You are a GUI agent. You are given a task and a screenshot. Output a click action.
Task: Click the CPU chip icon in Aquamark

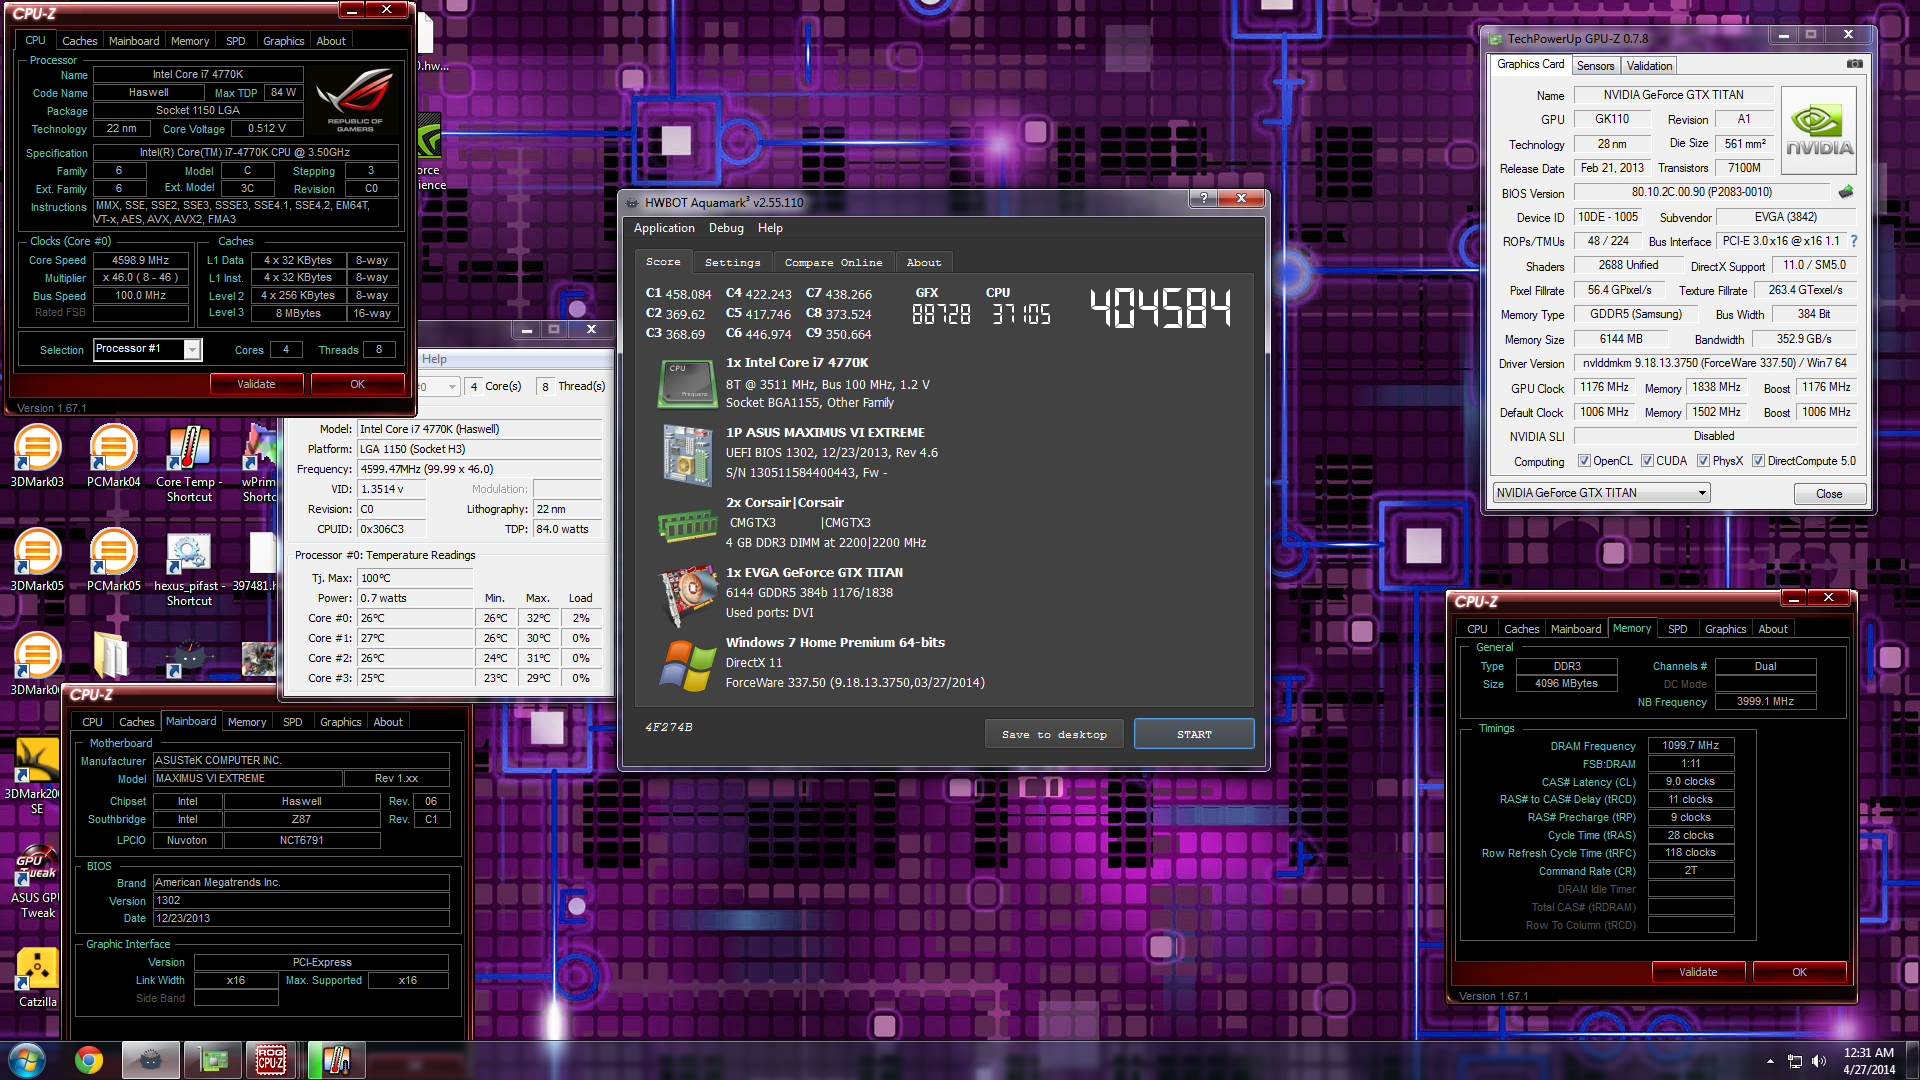click(686, 384)
